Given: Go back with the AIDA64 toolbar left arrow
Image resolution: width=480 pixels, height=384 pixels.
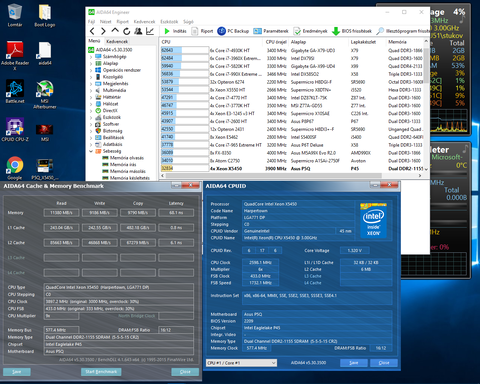Looking at the screenshot, I should click(92, 31).
